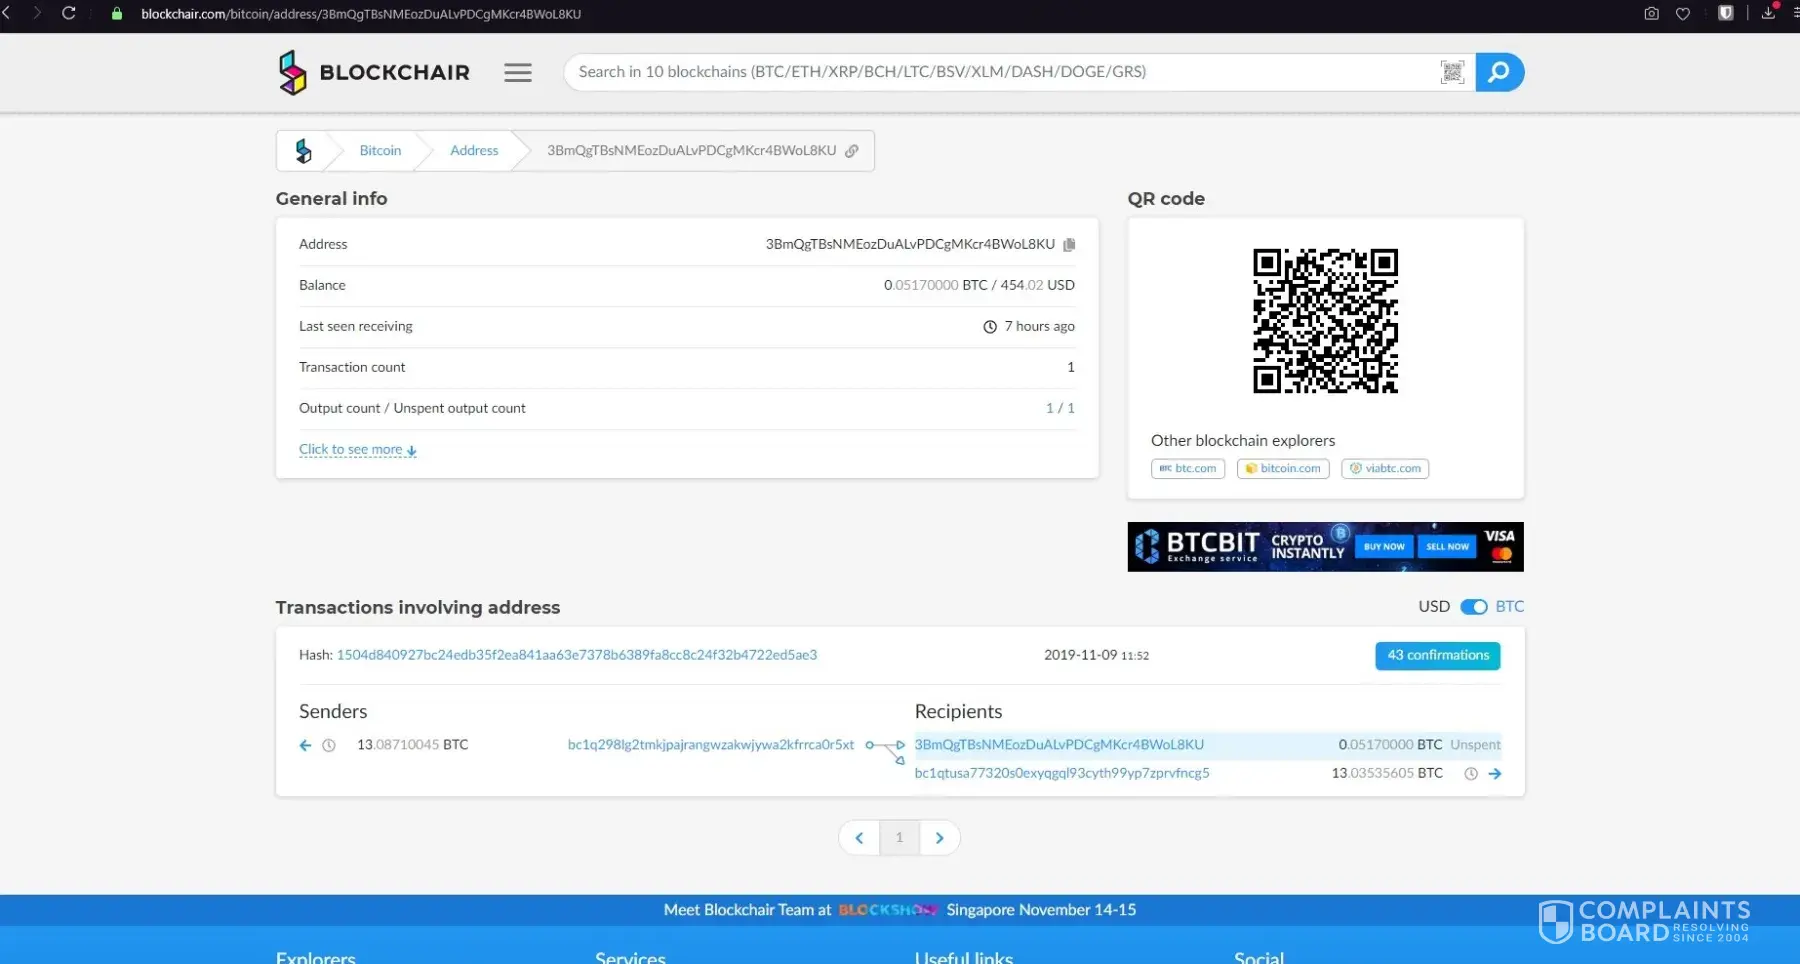
Task: Open the Bitcoin breadcrumb item
Action: [380, 151]
